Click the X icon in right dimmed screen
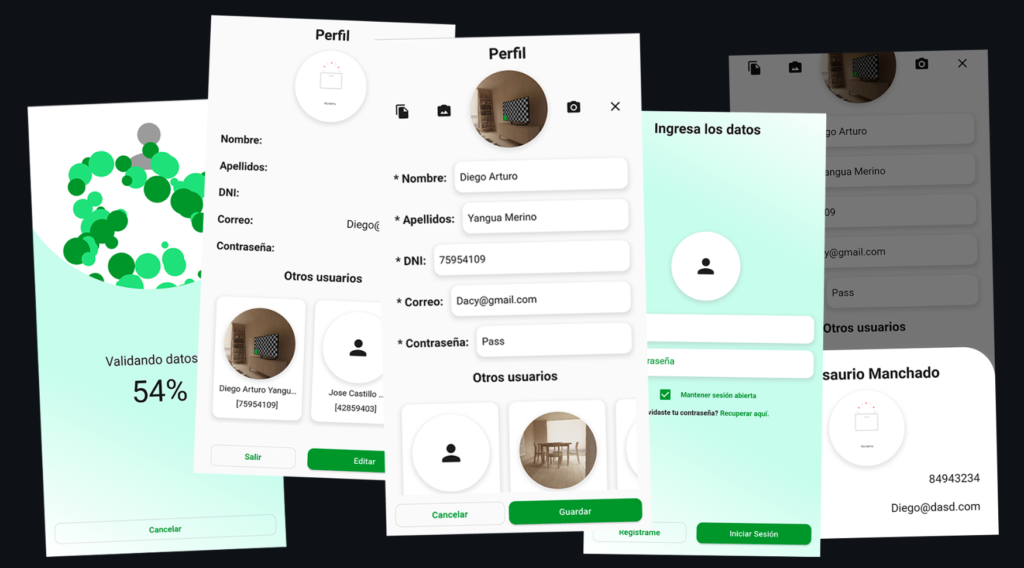The height and width of the screenshot is (568, 1024). click(x=963, y=63)
